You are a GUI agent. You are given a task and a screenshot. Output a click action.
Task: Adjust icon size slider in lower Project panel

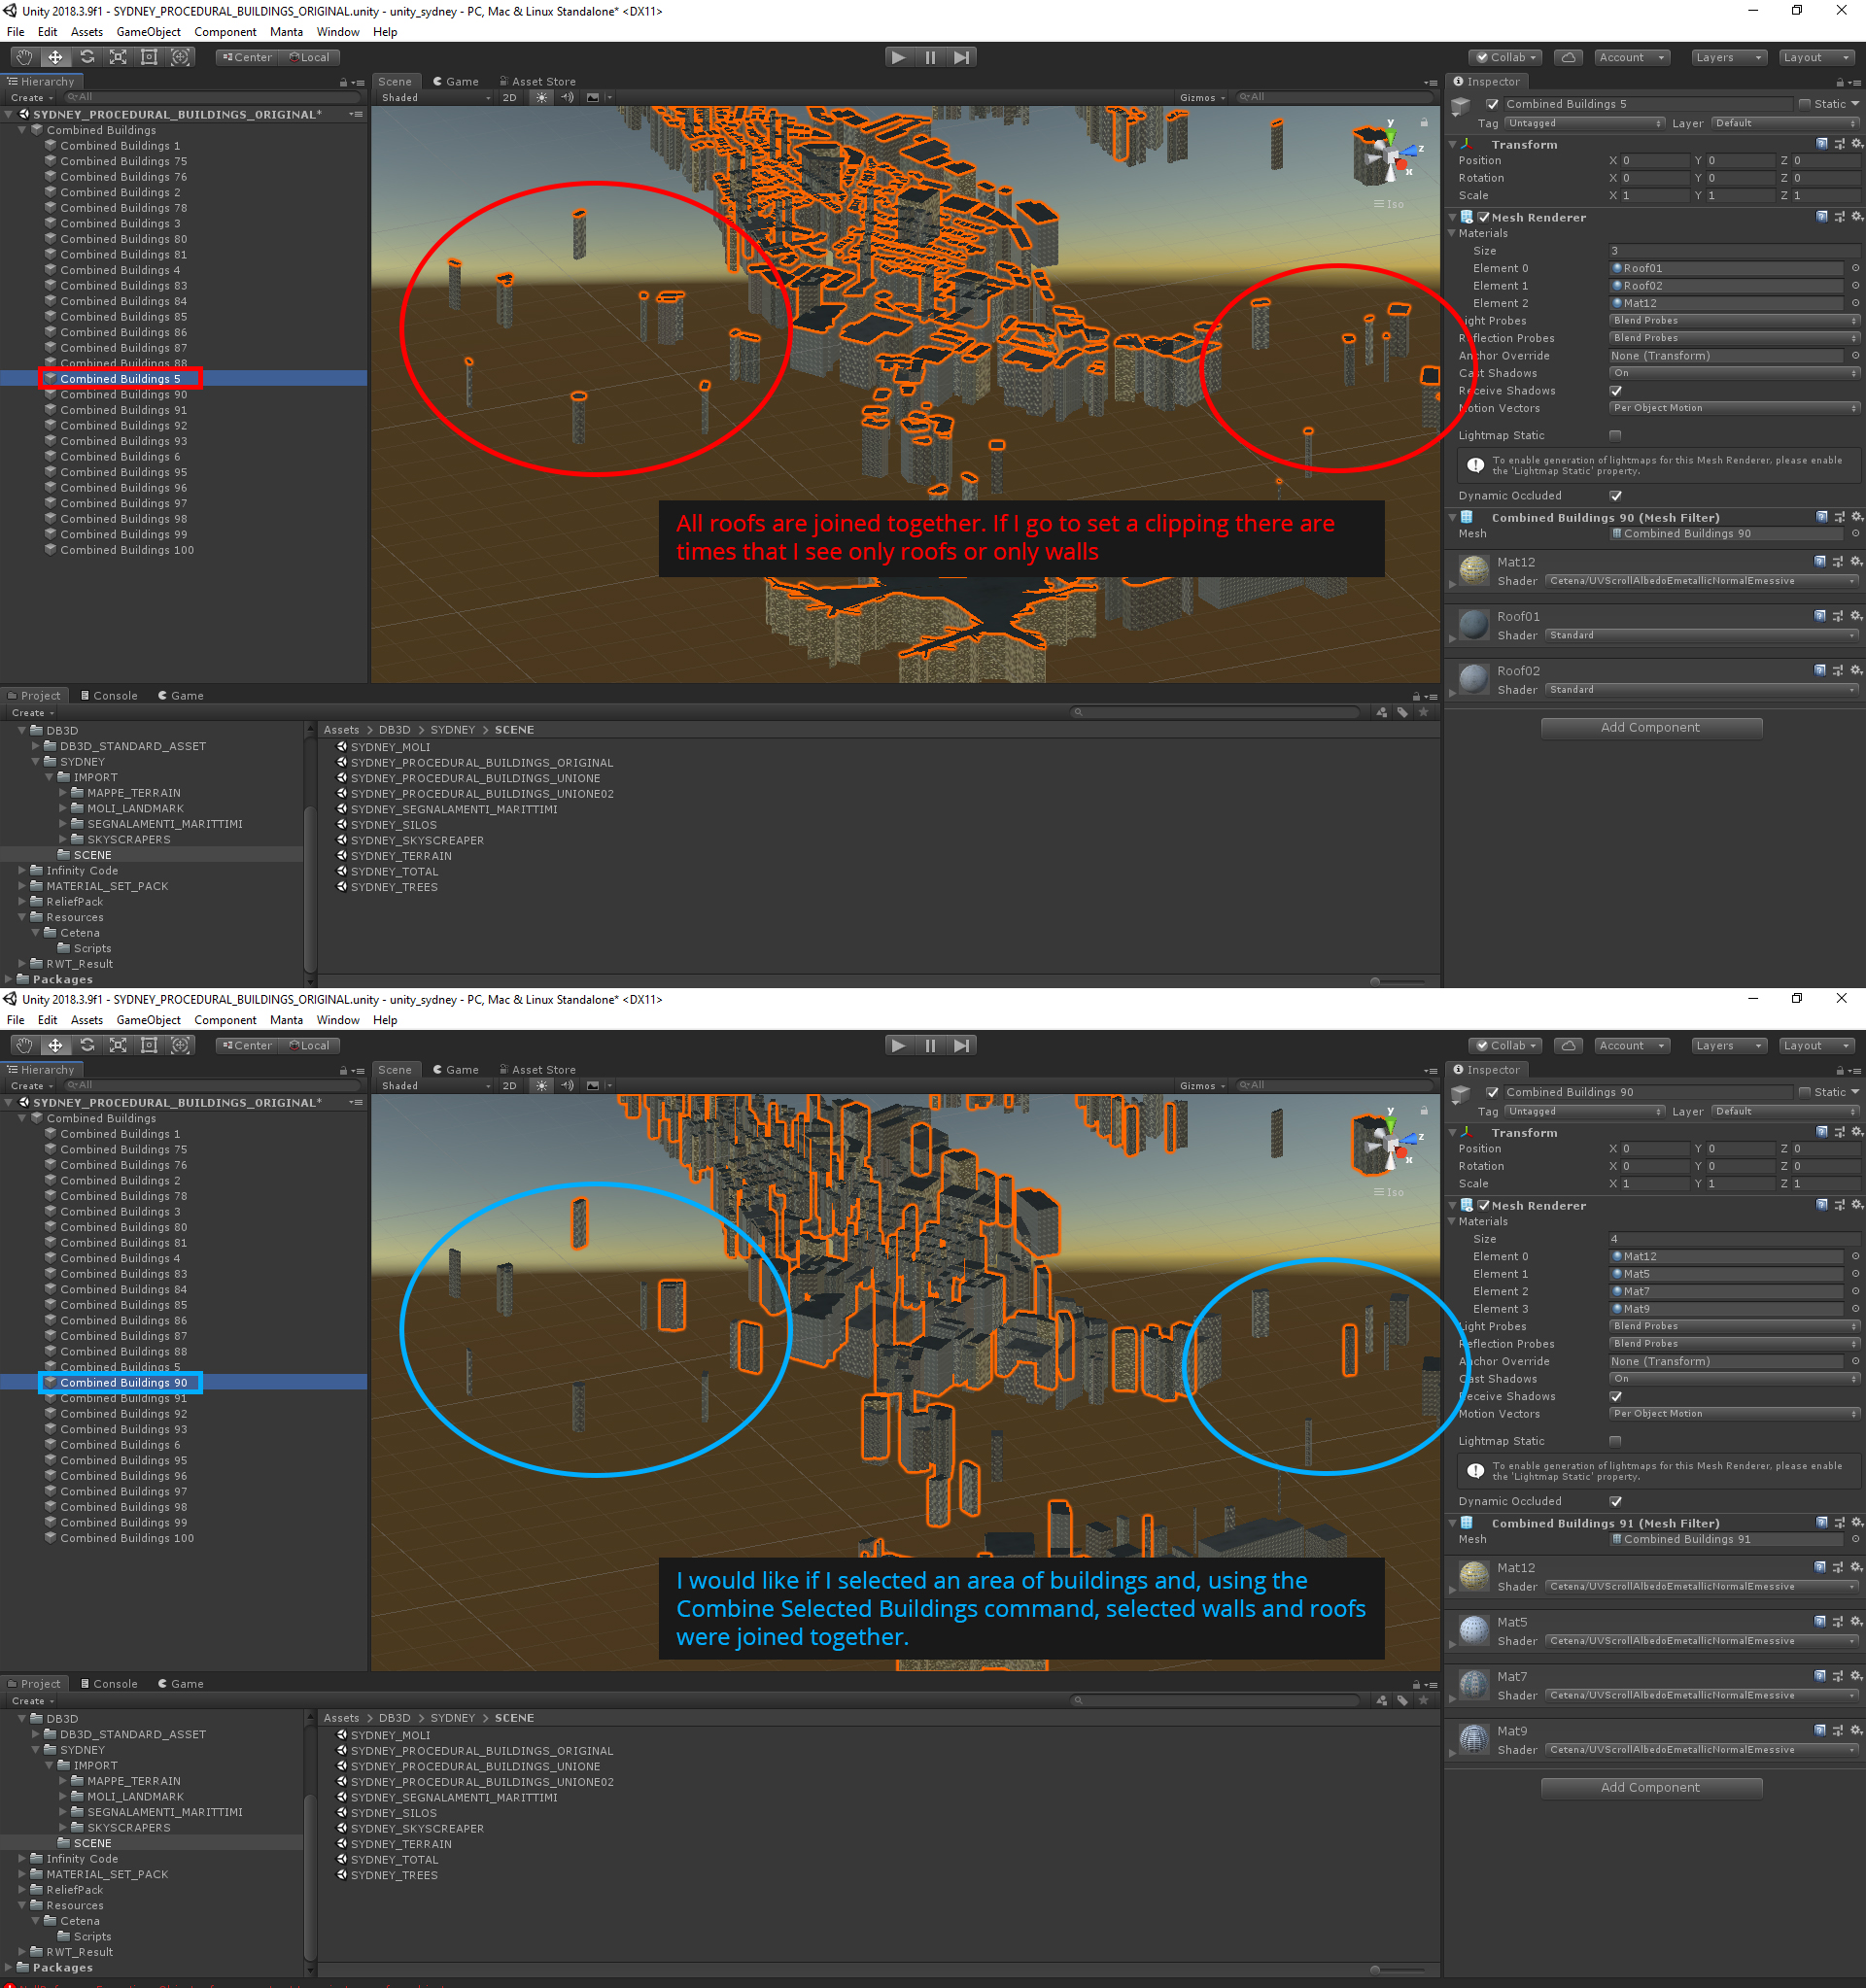1399,1969
